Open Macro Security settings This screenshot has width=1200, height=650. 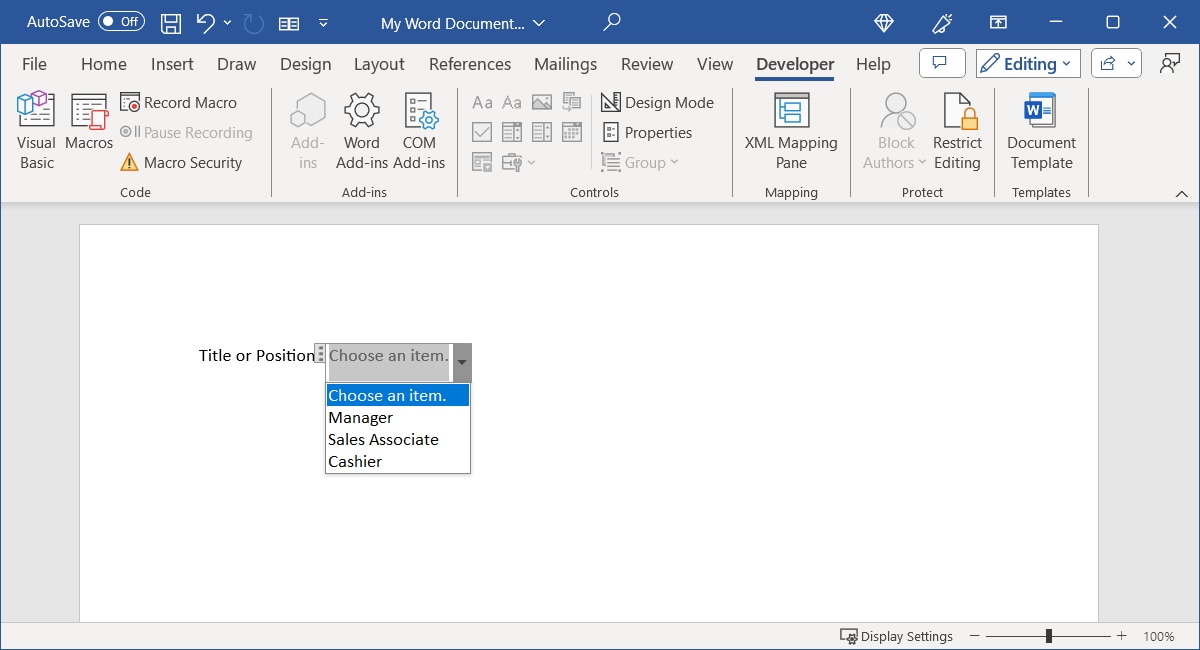(x=186, y=162)
